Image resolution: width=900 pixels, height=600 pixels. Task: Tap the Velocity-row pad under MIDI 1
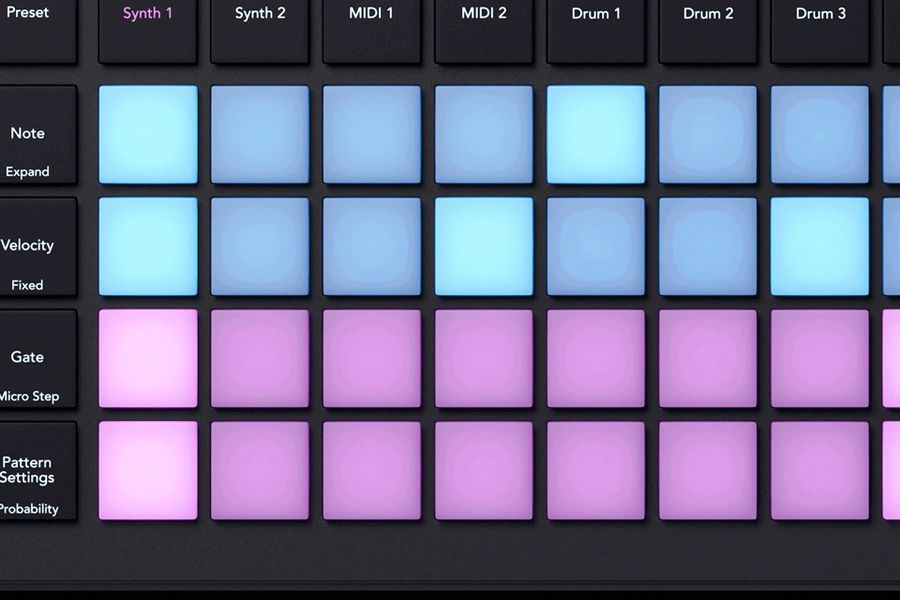click(x=372, y=246)
